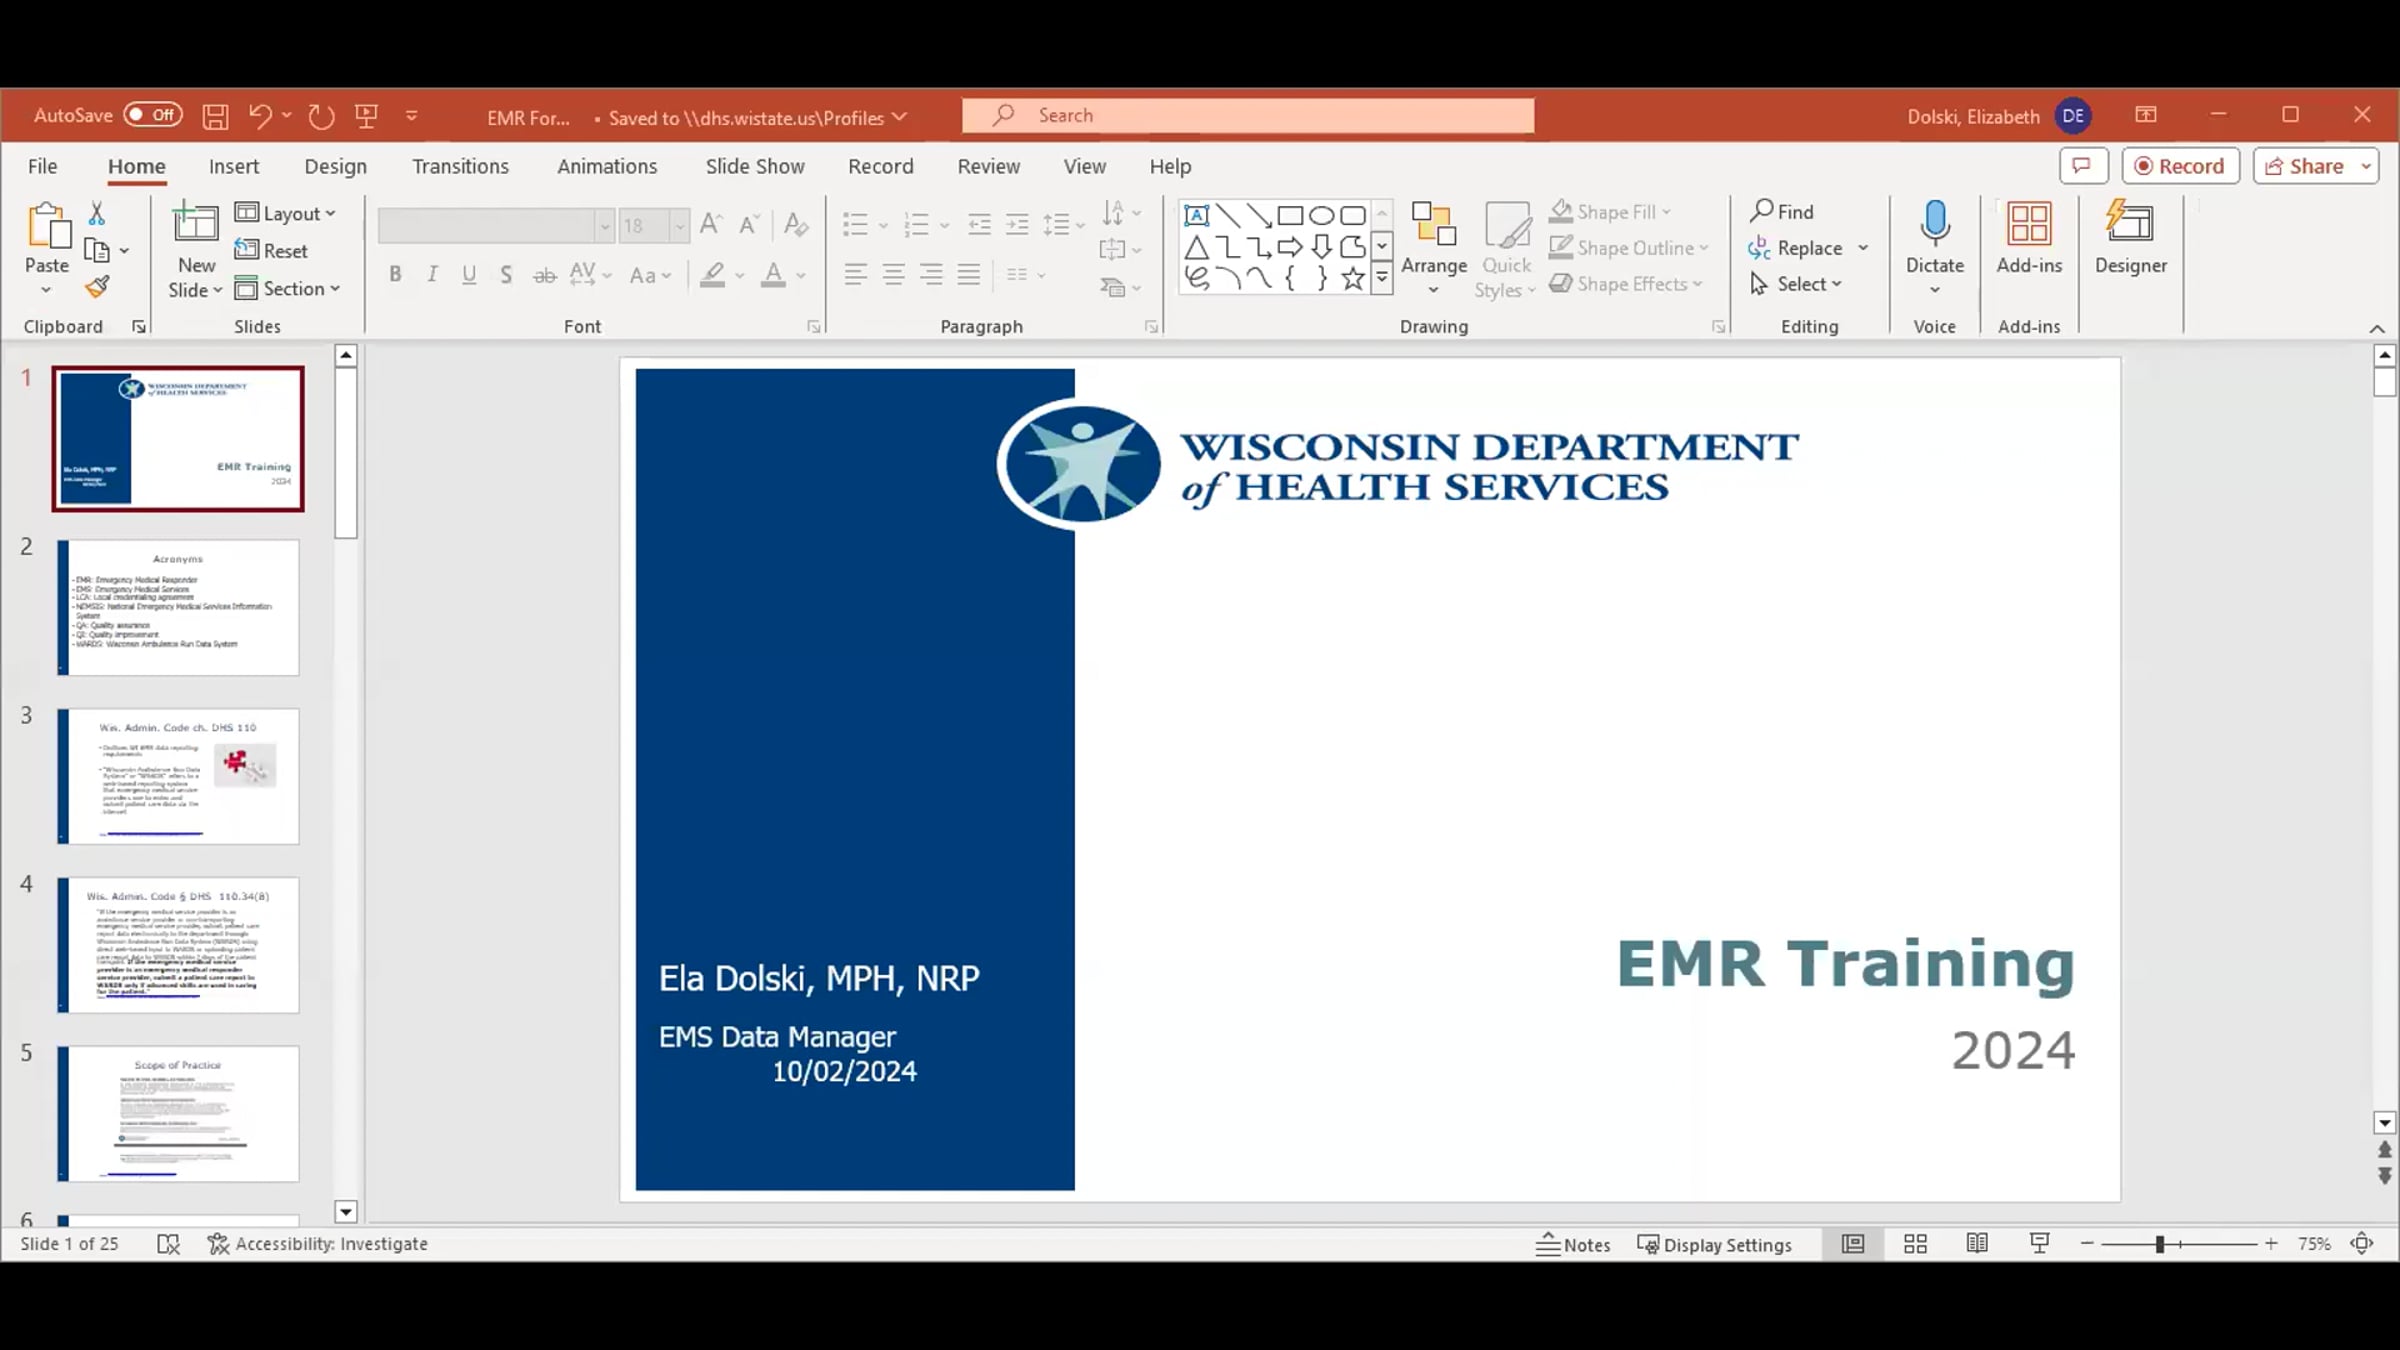
Task: Open Accessibility: Investigate in status bar
Action: (x=318, y=1243)
